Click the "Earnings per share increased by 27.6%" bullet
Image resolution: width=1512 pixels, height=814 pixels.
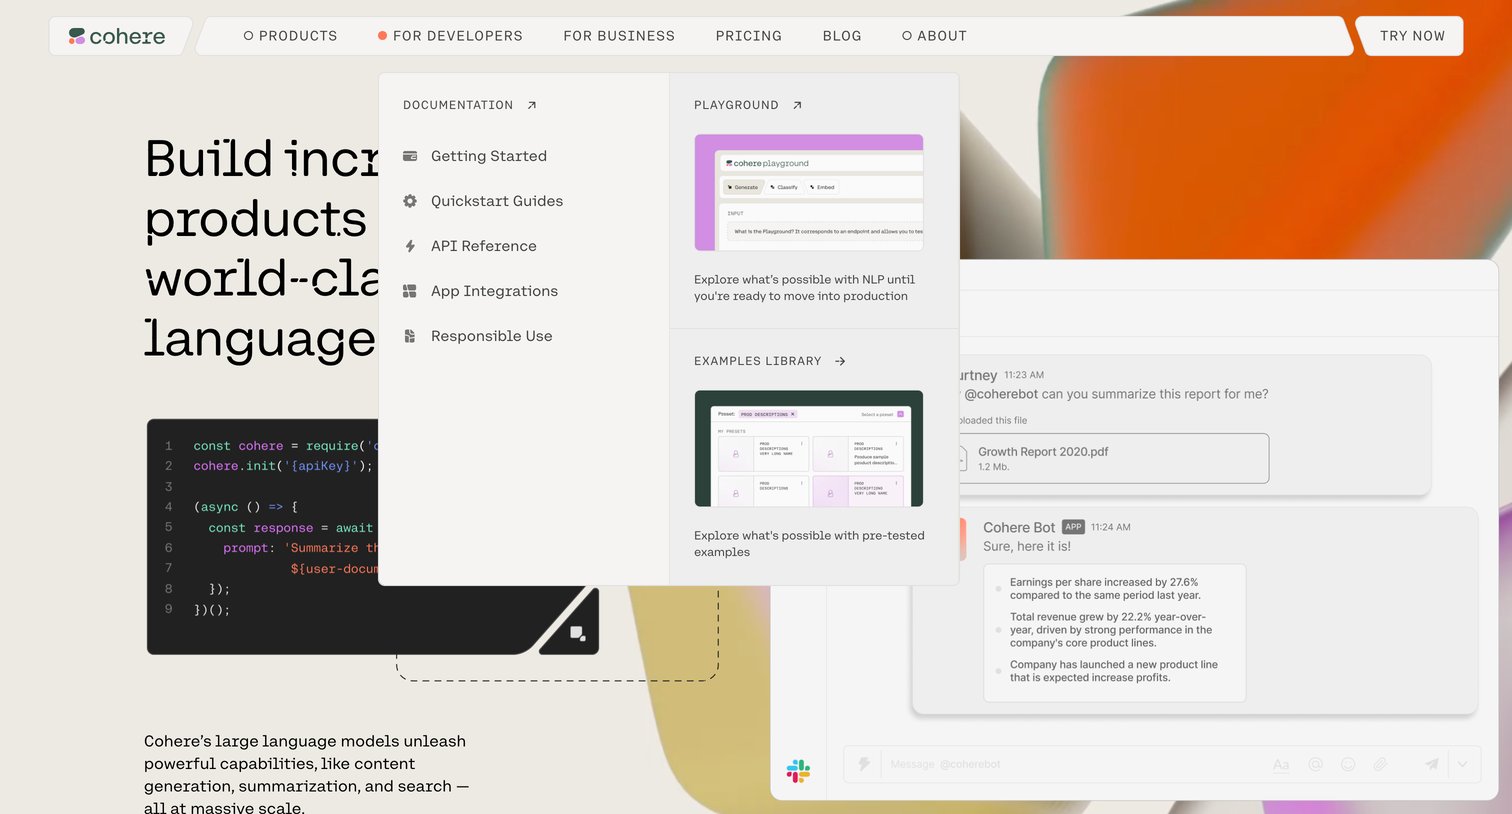(x=1105, y=589)
